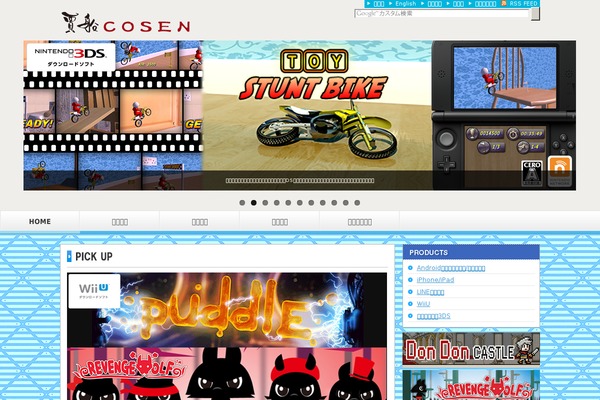Open the RSS FEED link
The image size is (600, 400).
pos(523,3)
